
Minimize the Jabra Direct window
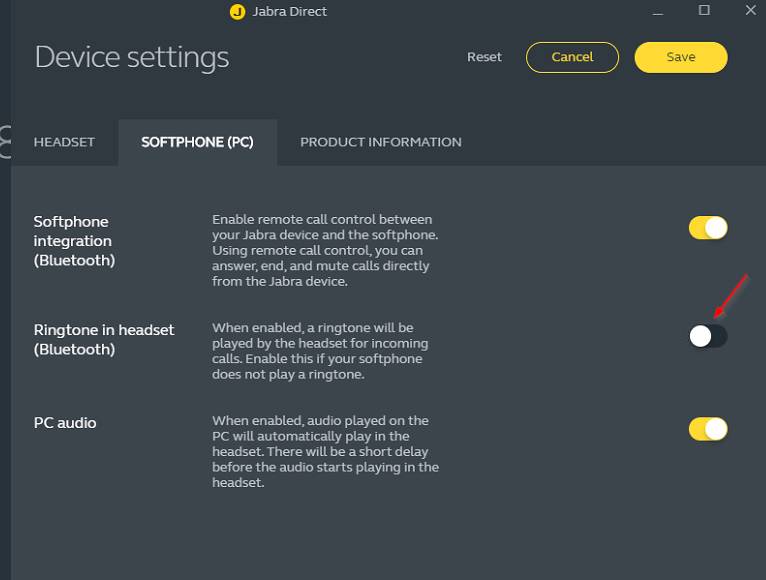tap(658, 12)
